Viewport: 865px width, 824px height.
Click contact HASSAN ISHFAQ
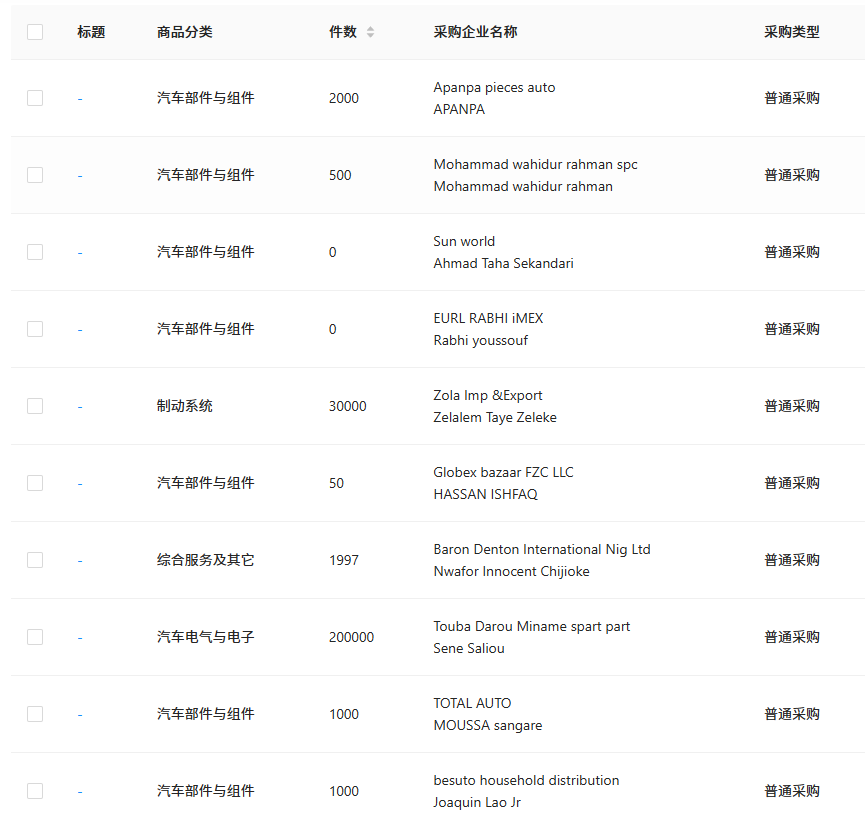click(x=485, y=494)
